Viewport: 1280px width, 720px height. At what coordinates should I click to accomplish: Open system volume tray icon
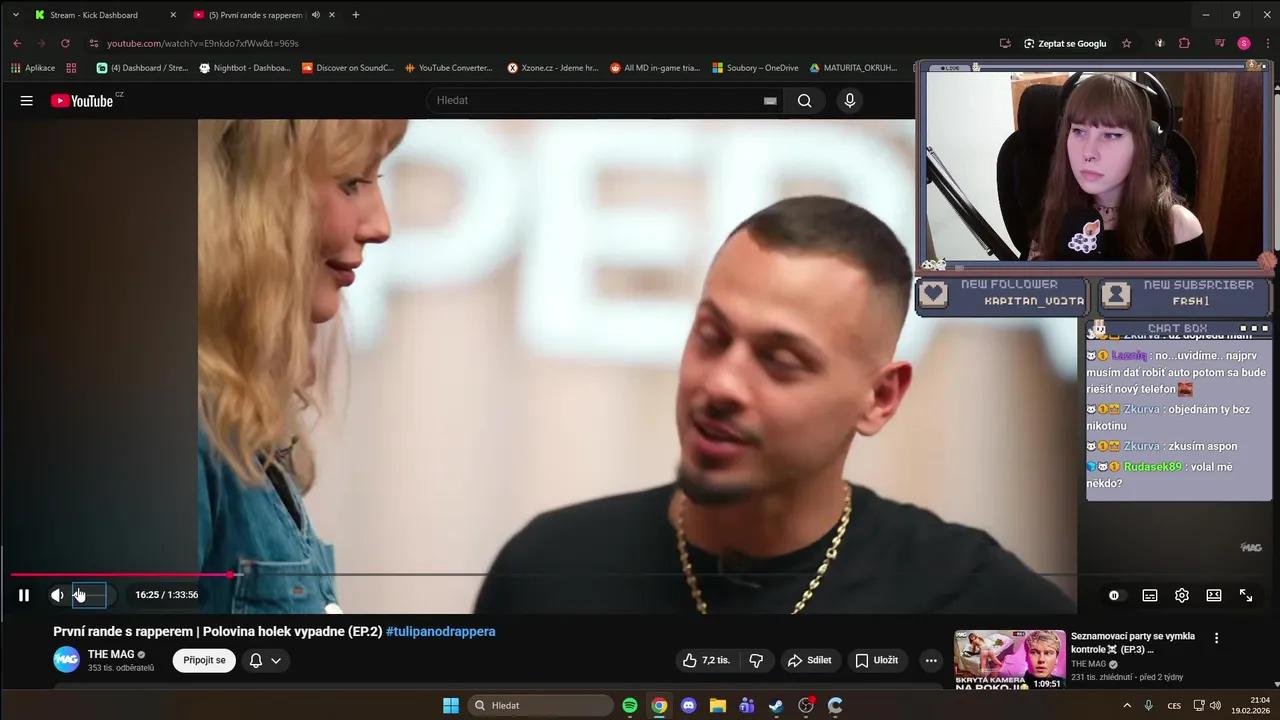click(x=1215, y=705)
